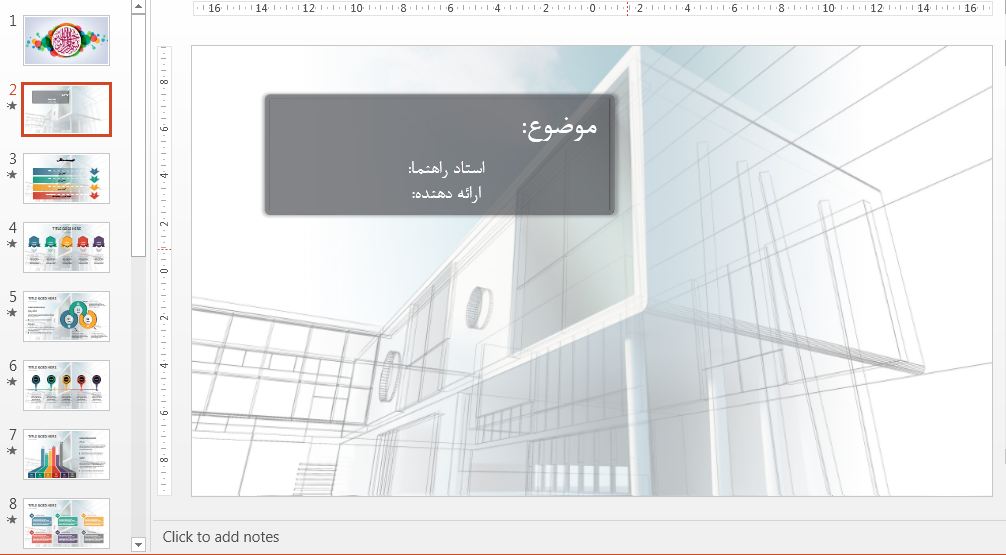Open slide 4 thumbnail with hexagon badges

pyautogui.click(x=66, y=247)
